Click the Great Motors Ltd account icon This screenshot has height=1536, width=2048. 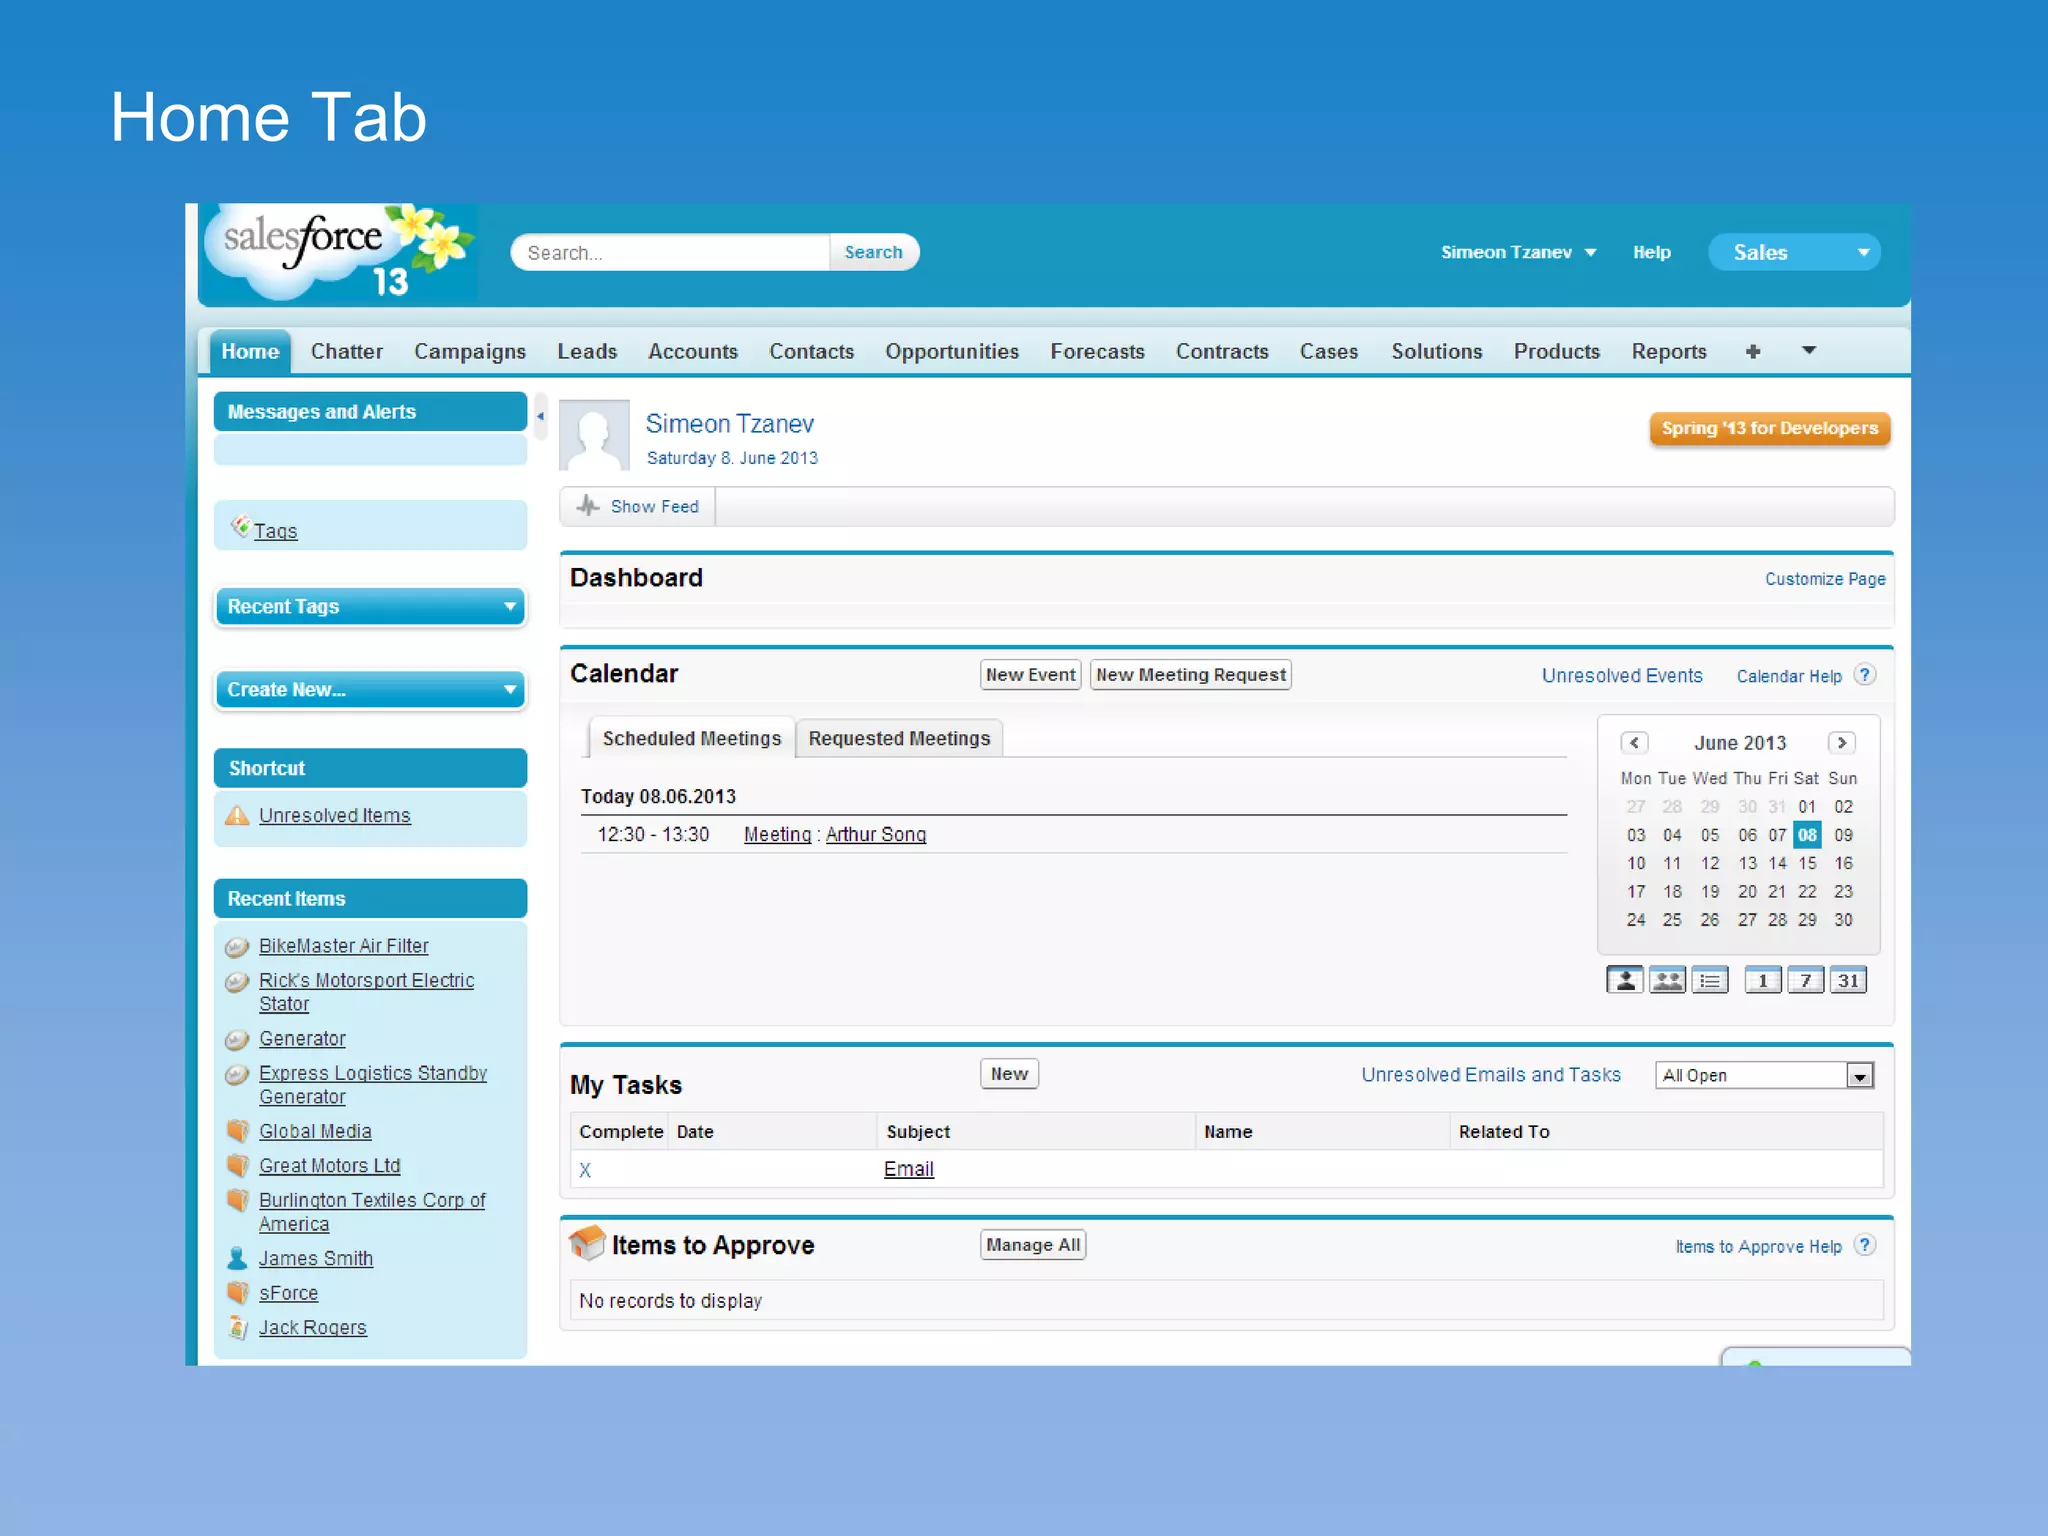(237, 1165)
